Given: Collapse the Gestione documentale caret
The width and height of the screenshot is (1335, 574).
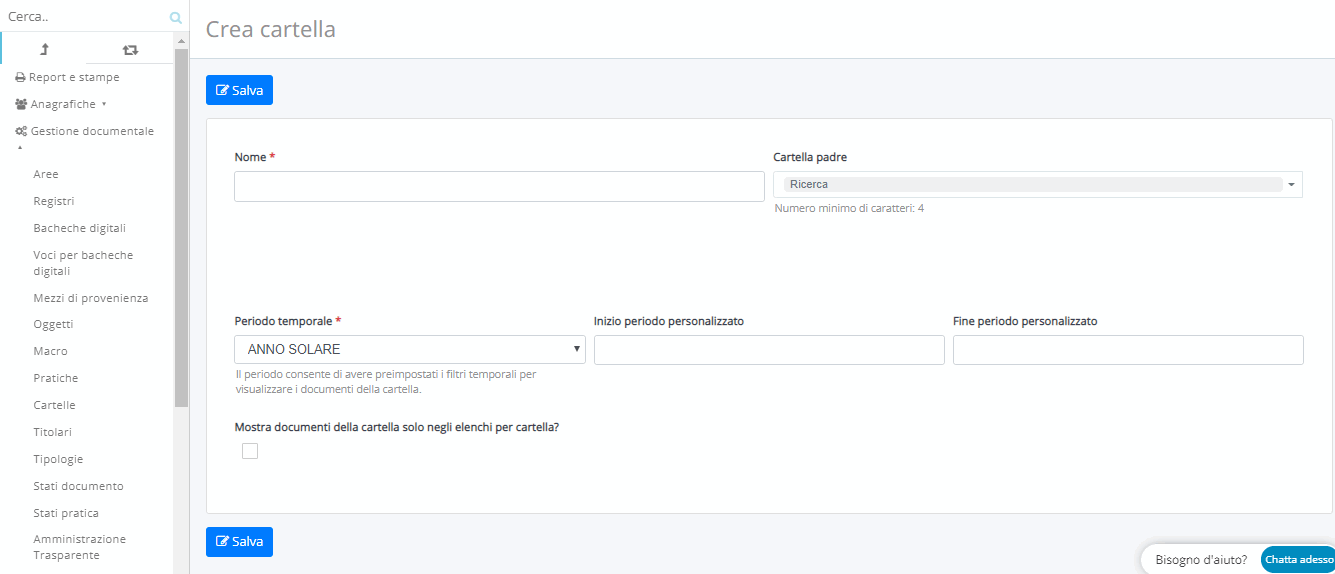Looking at the screenshot, I should (20, 148).
